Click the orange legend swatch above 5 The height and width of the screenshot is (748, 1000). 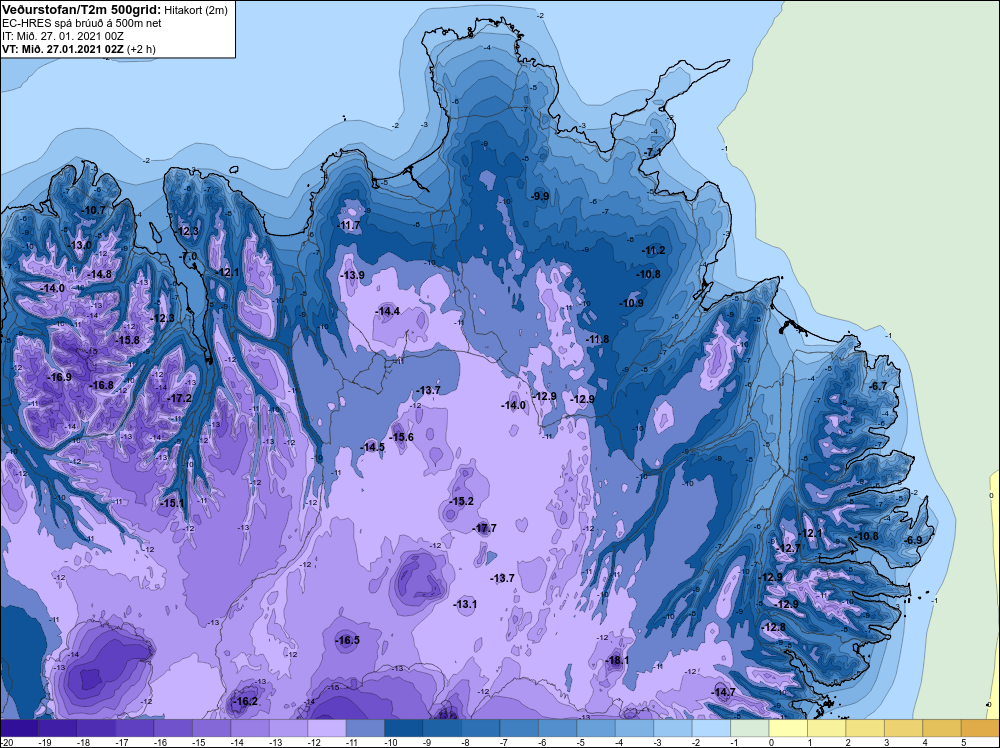pyautogui.click(x=981, y=728)
